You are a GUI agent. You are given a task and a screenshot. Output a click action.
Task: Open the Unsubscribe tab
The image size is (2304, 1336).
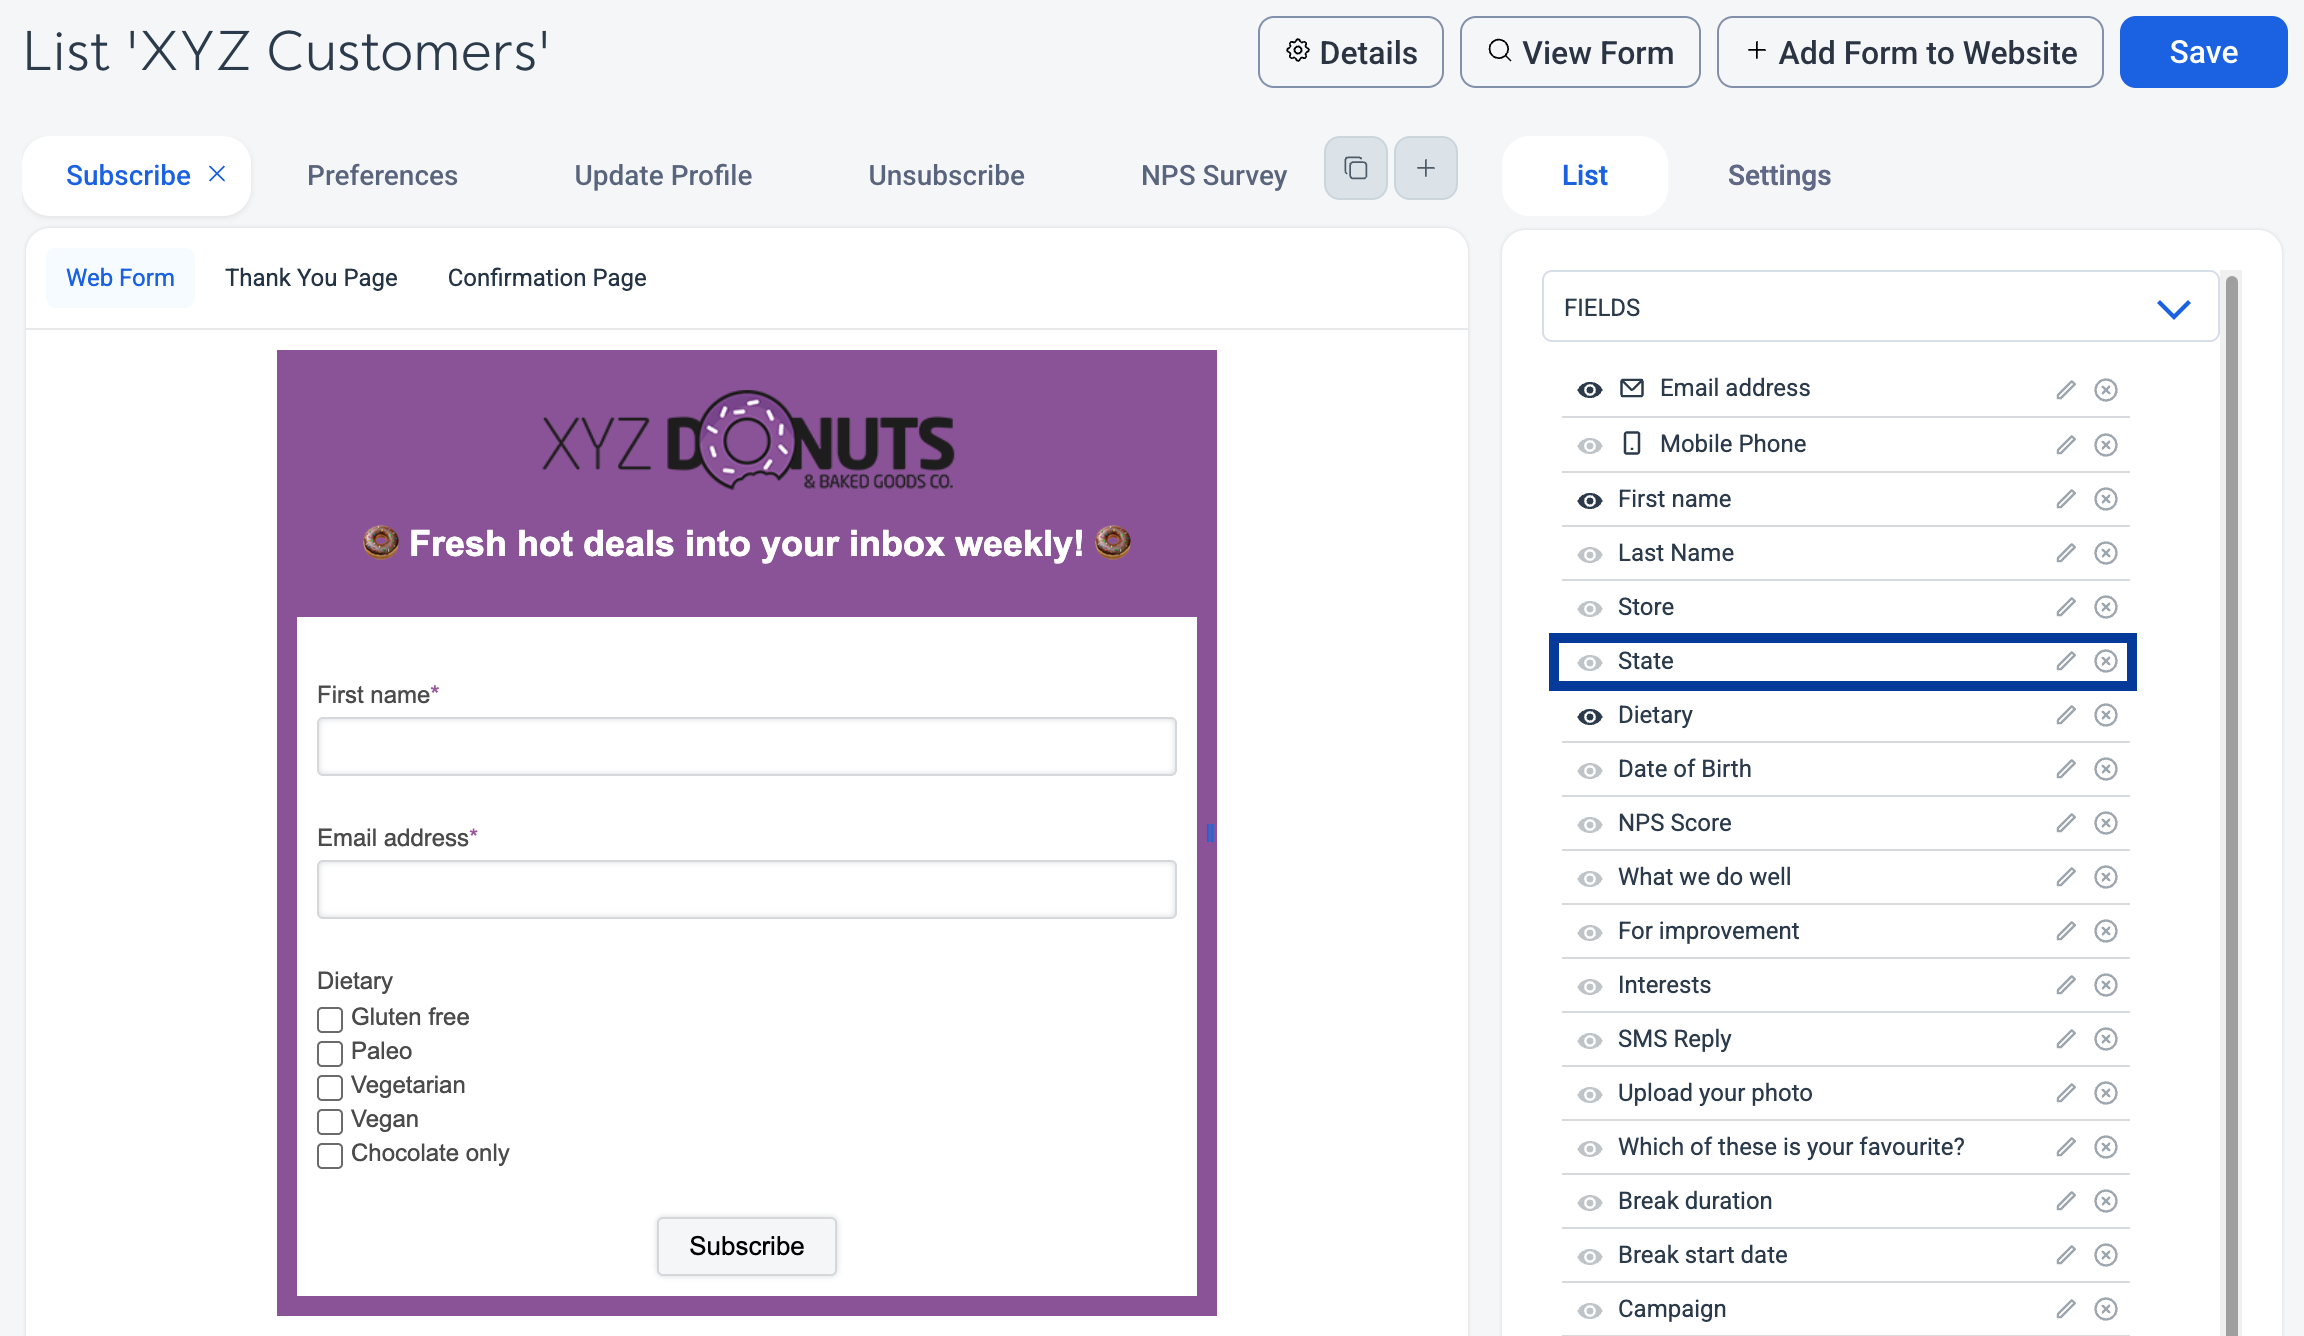point(946,175)
